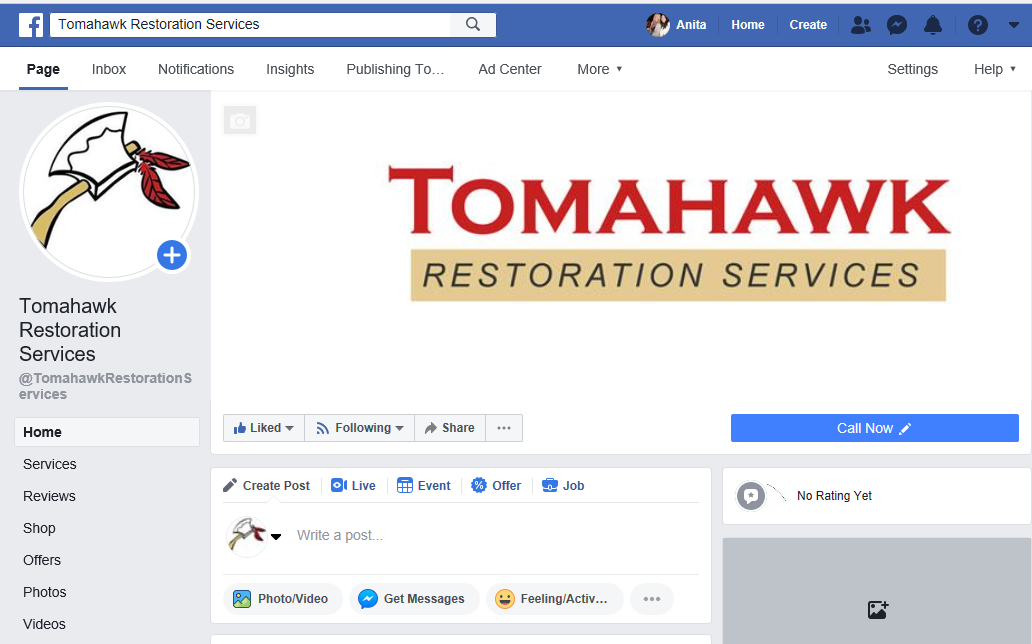Select Create Post

[267, 486]
